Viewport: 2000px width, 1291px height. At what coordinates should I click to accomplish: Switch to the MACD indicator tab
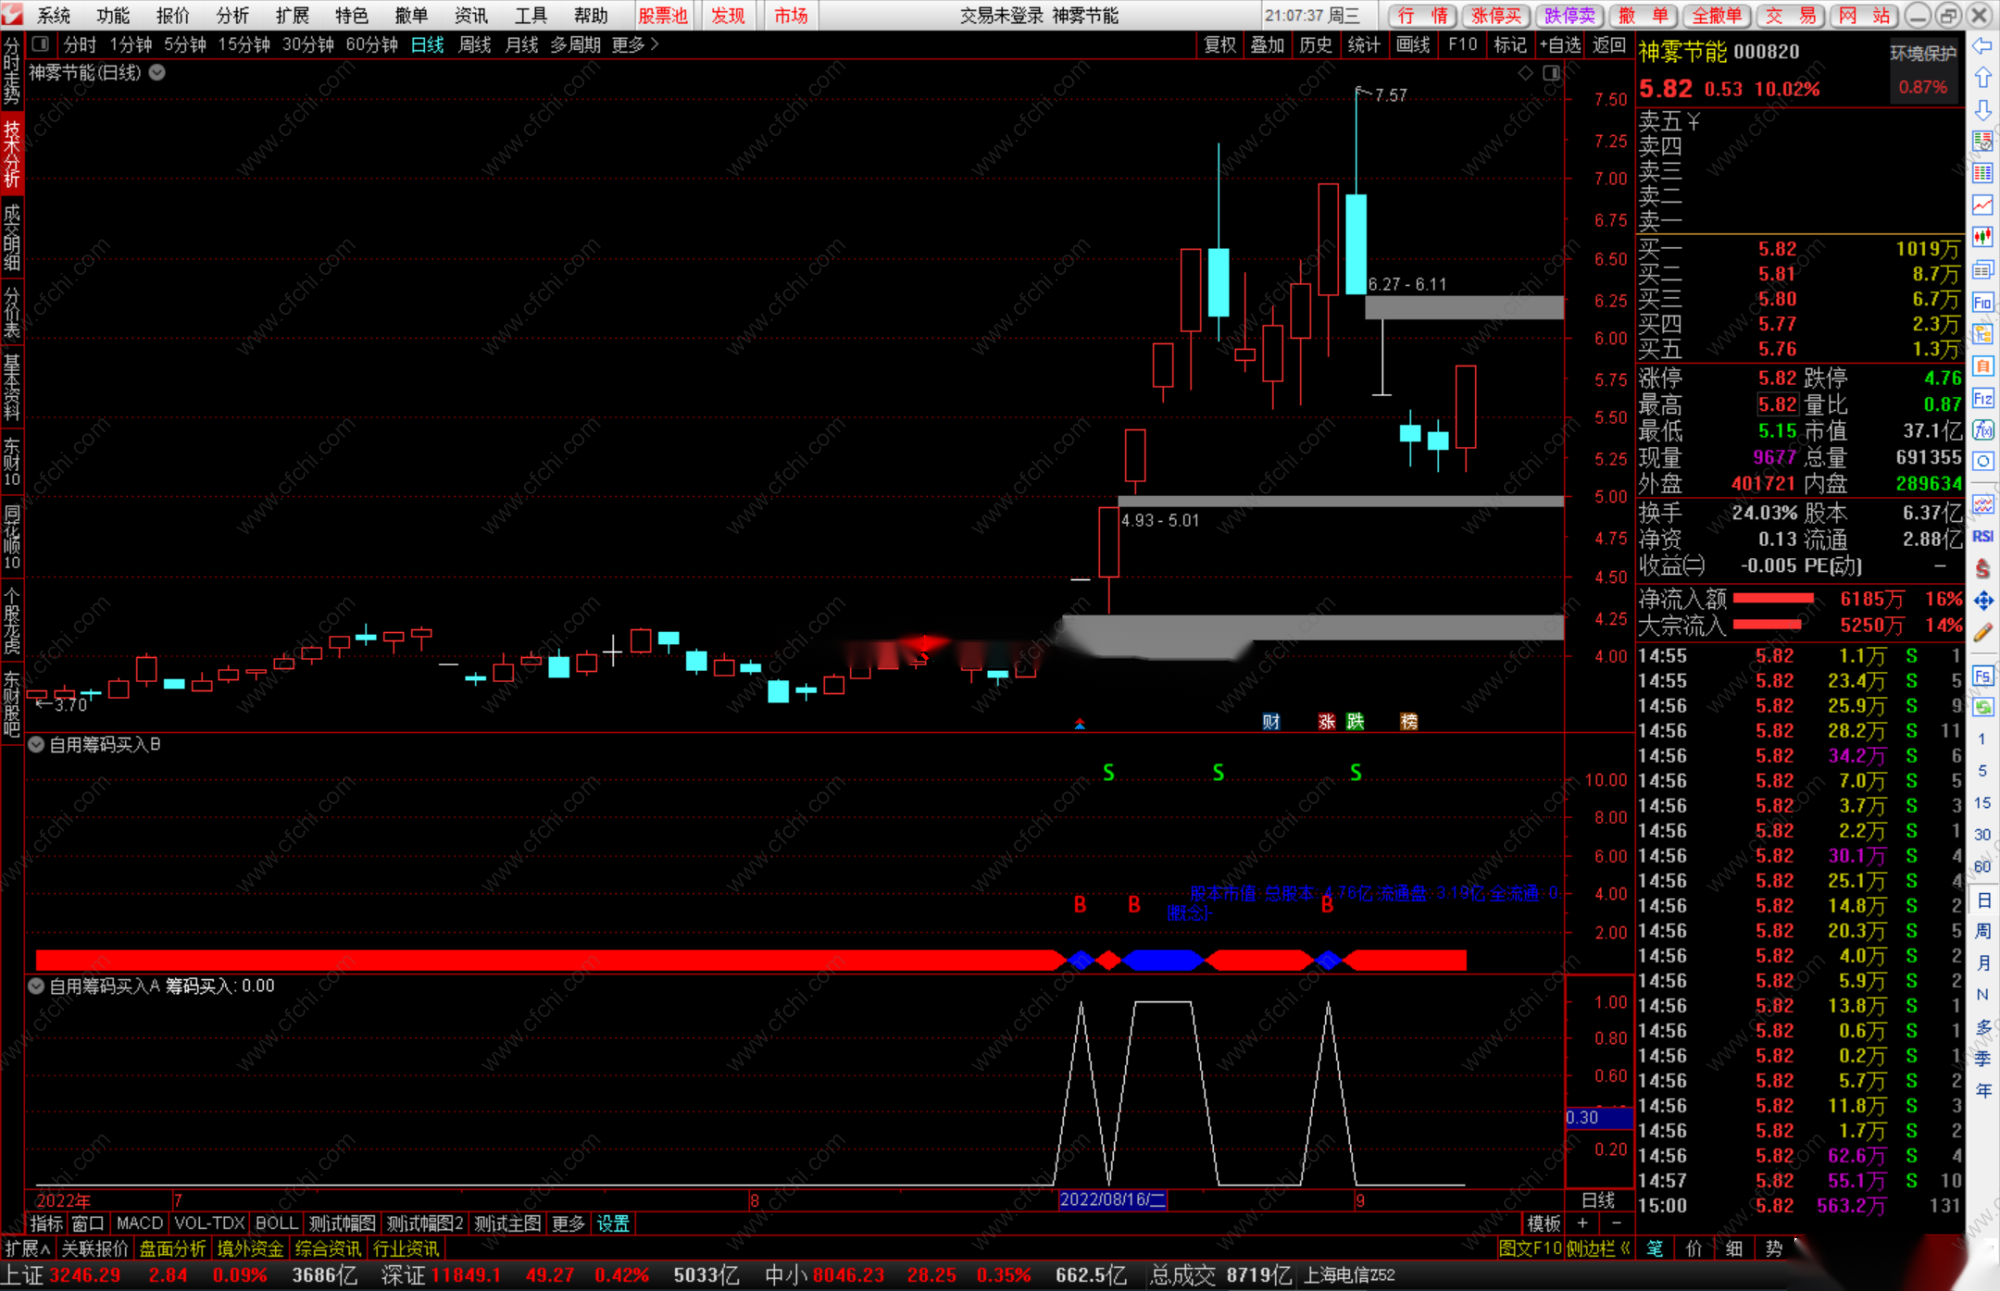click(139, 1223)
